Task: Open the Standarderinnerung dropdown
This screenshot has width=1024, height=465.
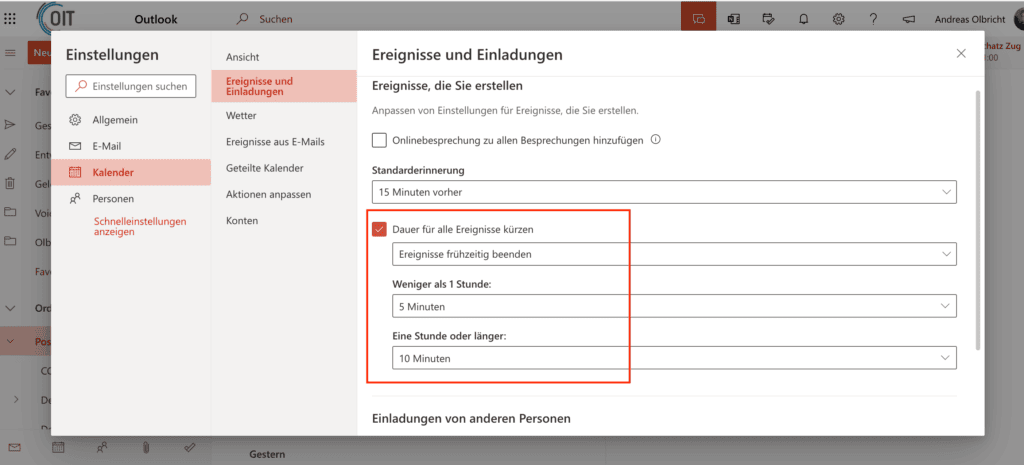Action: coord(664,191)
